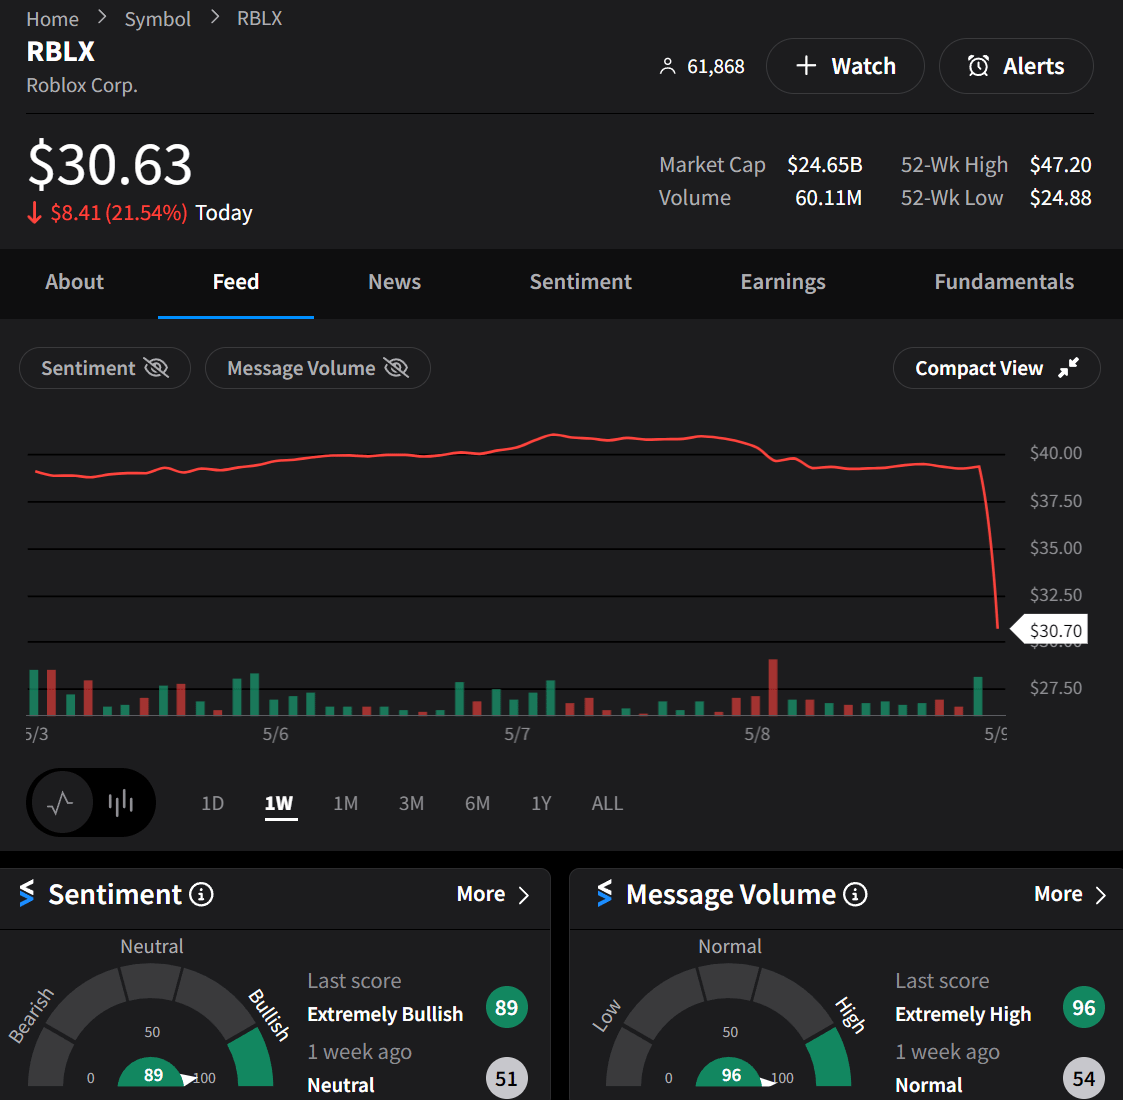Select the 3M chart range

click(411, 804)
